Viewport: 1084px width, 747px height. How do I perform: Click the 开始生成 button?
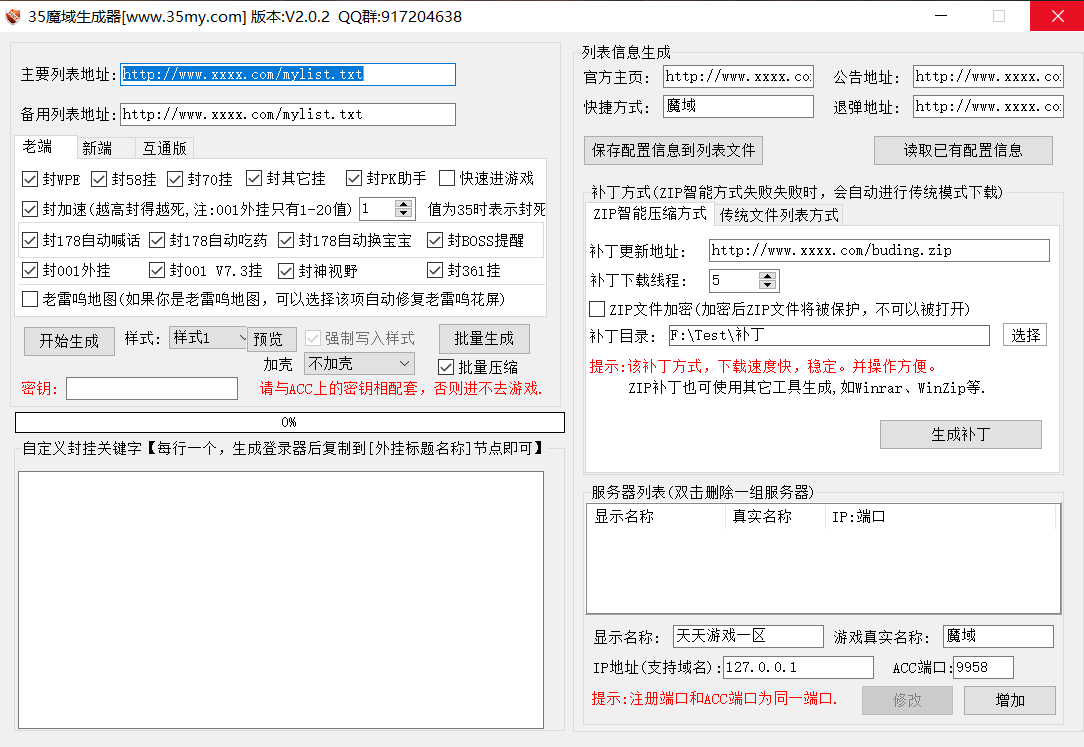[69, 341]
